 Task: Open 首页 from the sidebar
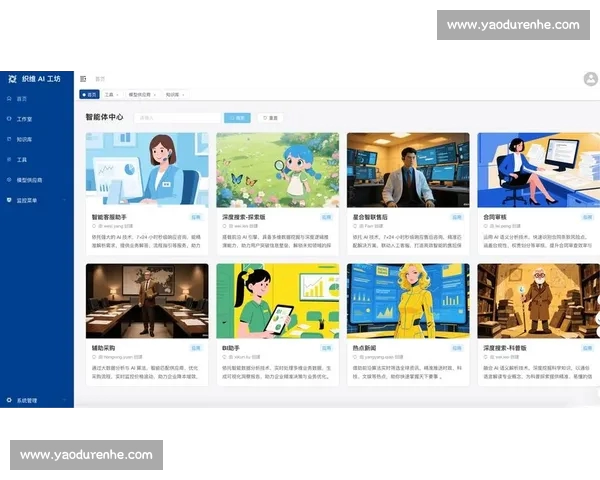(x=22, y=99)
